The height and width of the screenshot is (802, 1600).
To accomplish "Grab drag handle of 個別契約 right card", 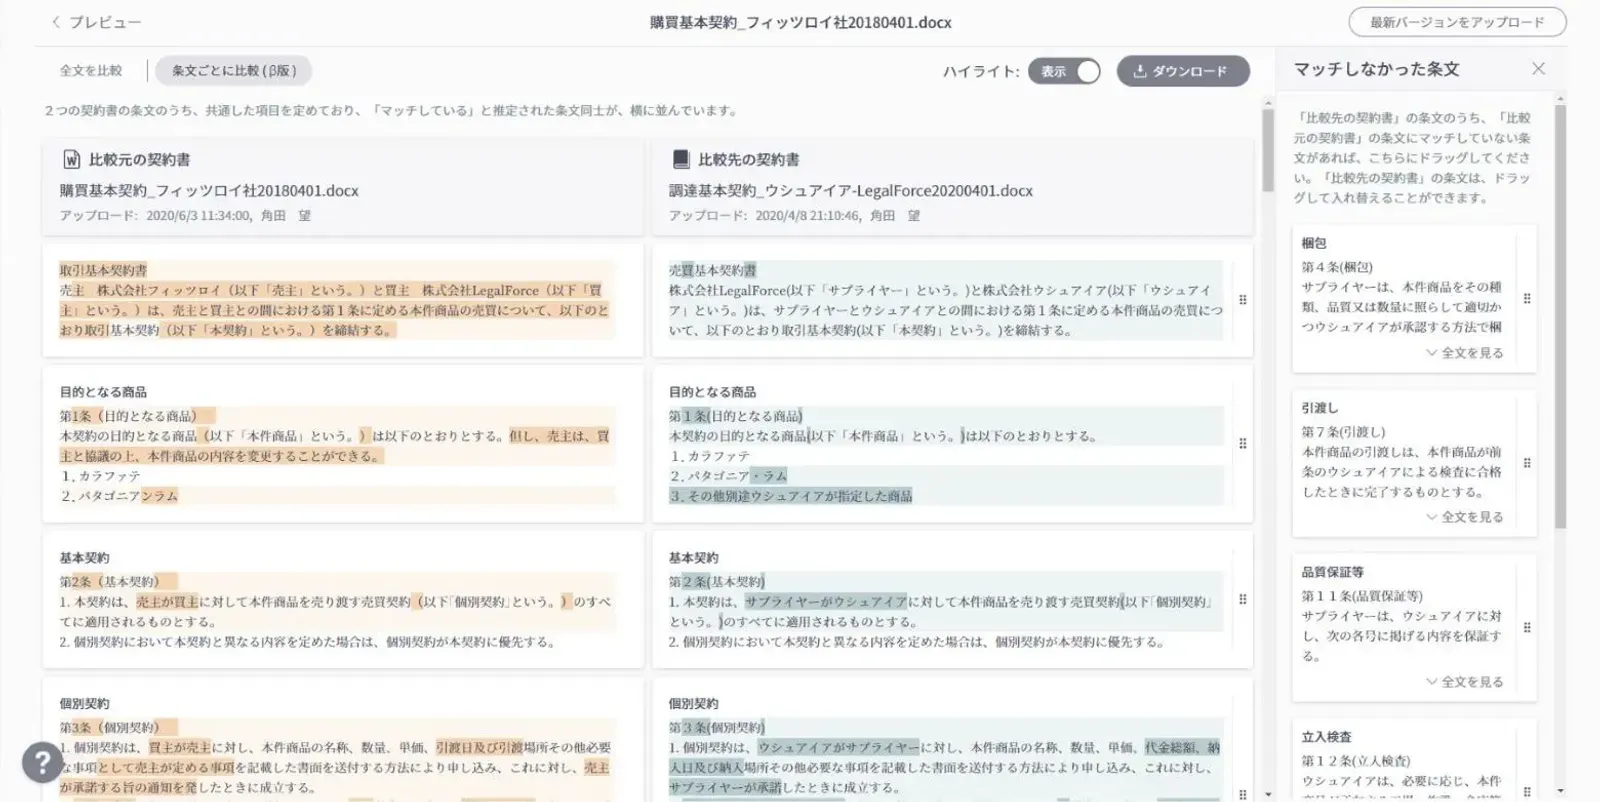I will (x=1242, y=793).
